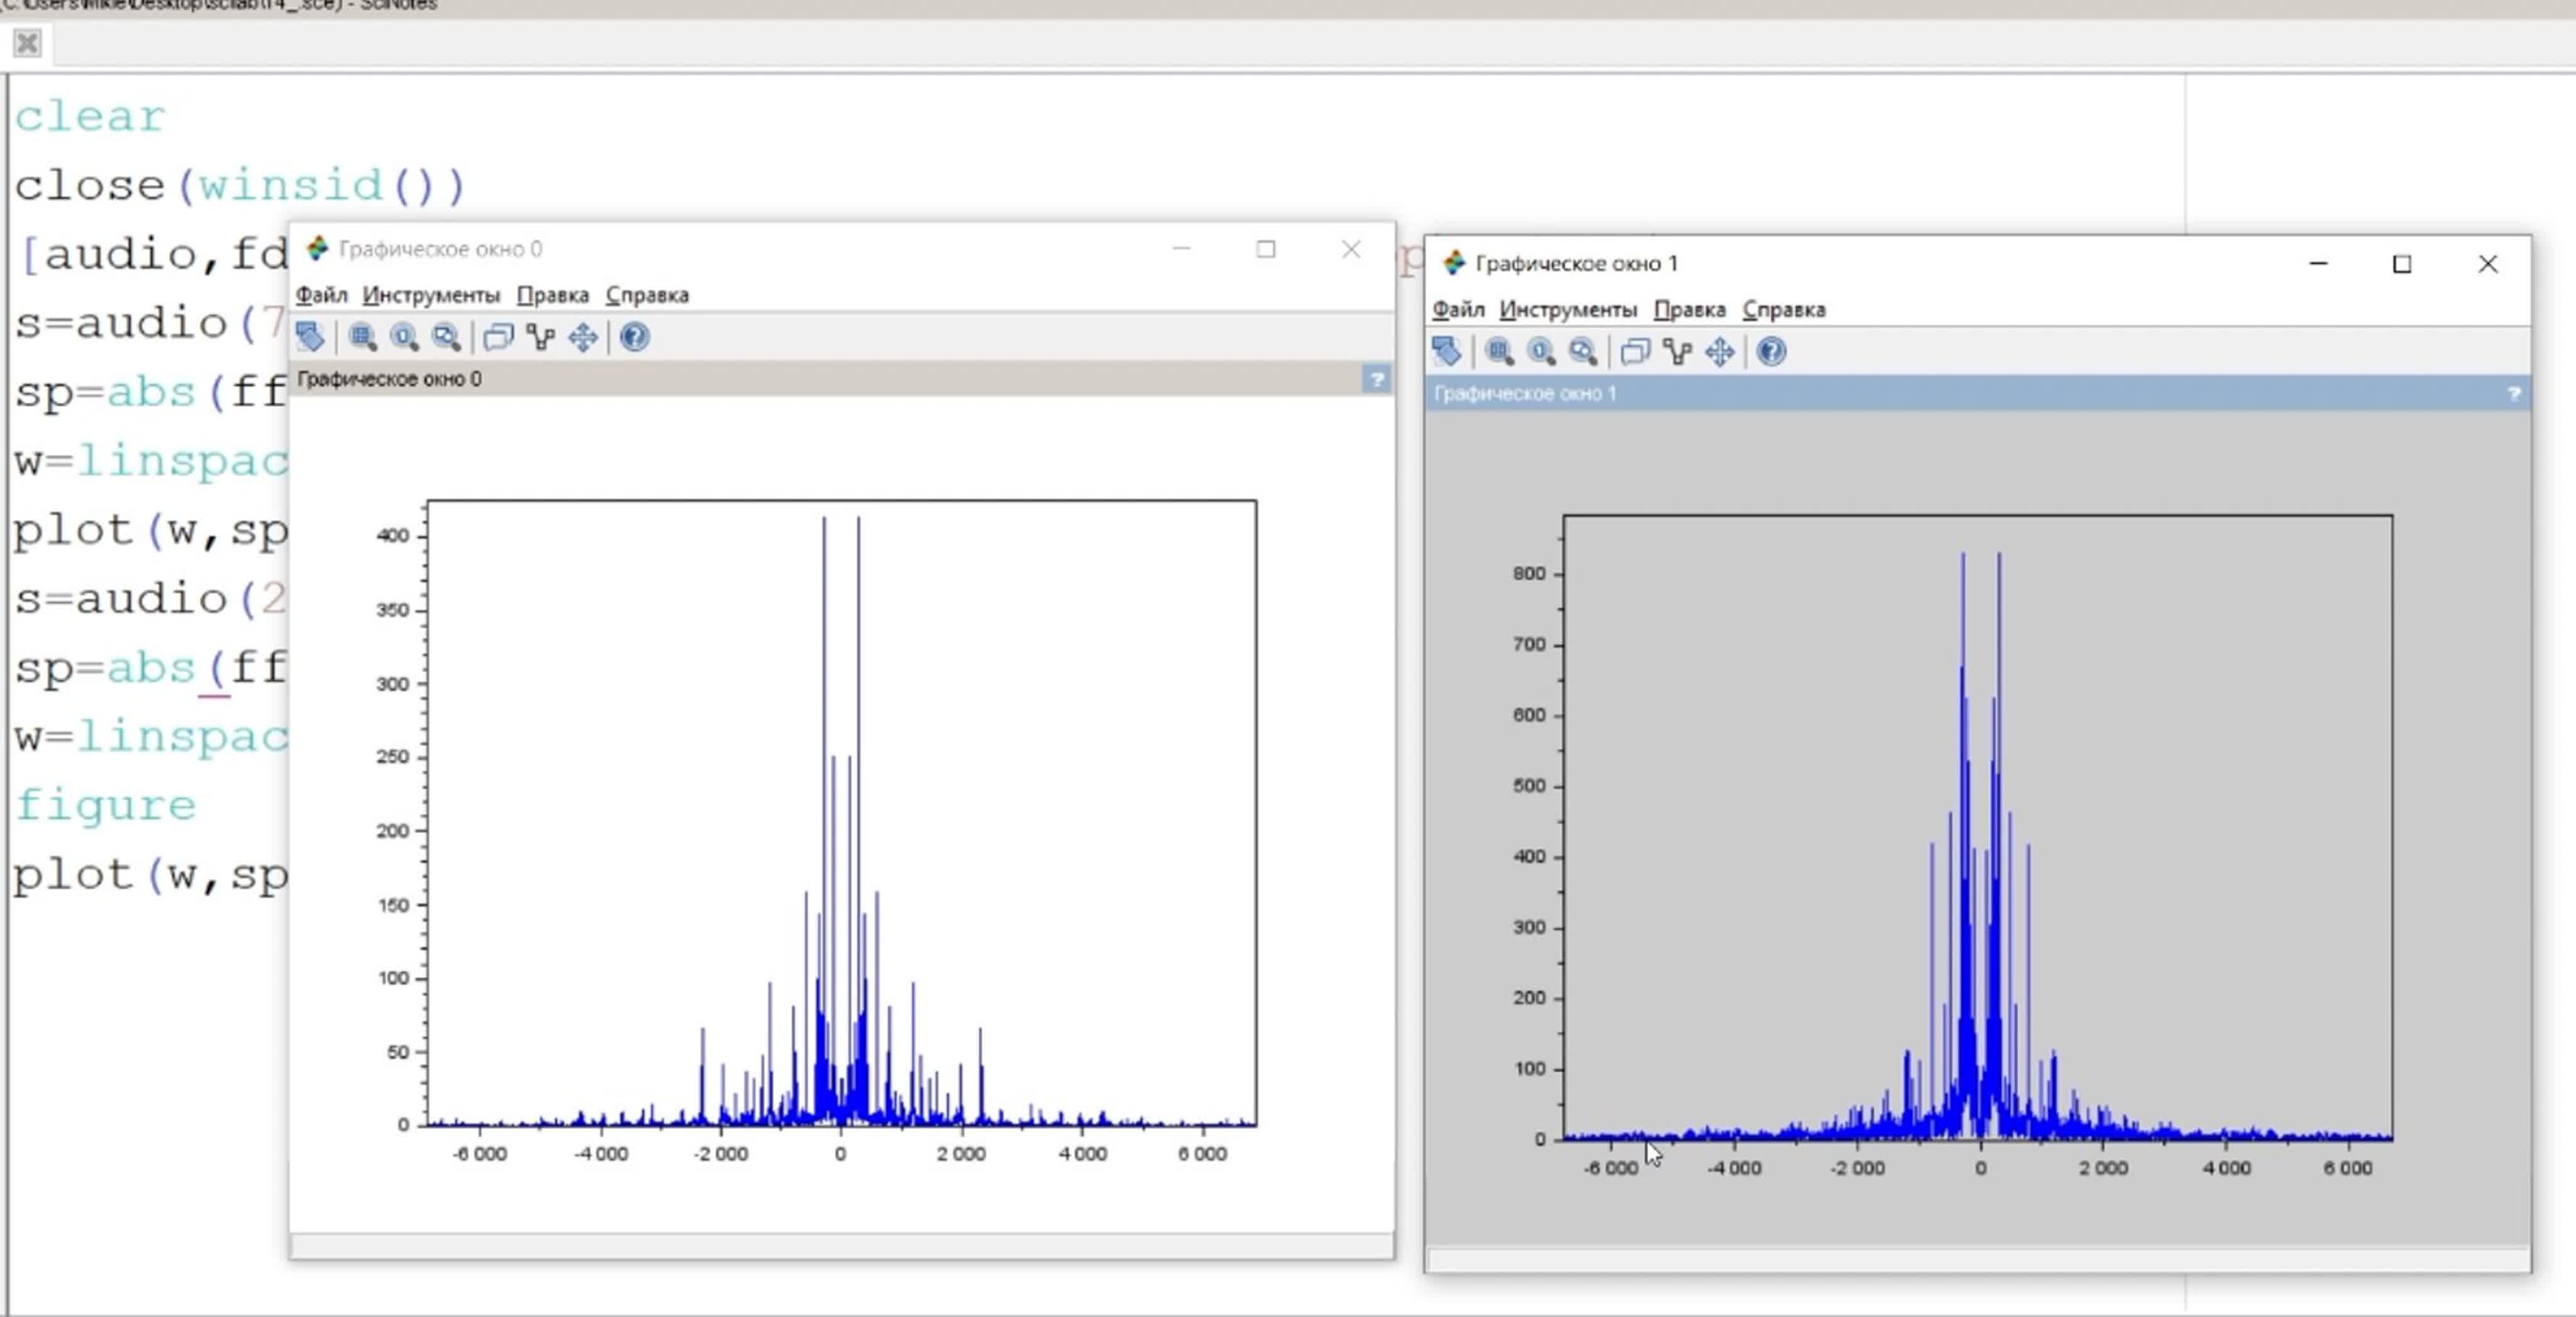Click Rotate tool in Графическое окно 1
The height and width of the screenshot is (1317, 2576).
pos(1446,351)
